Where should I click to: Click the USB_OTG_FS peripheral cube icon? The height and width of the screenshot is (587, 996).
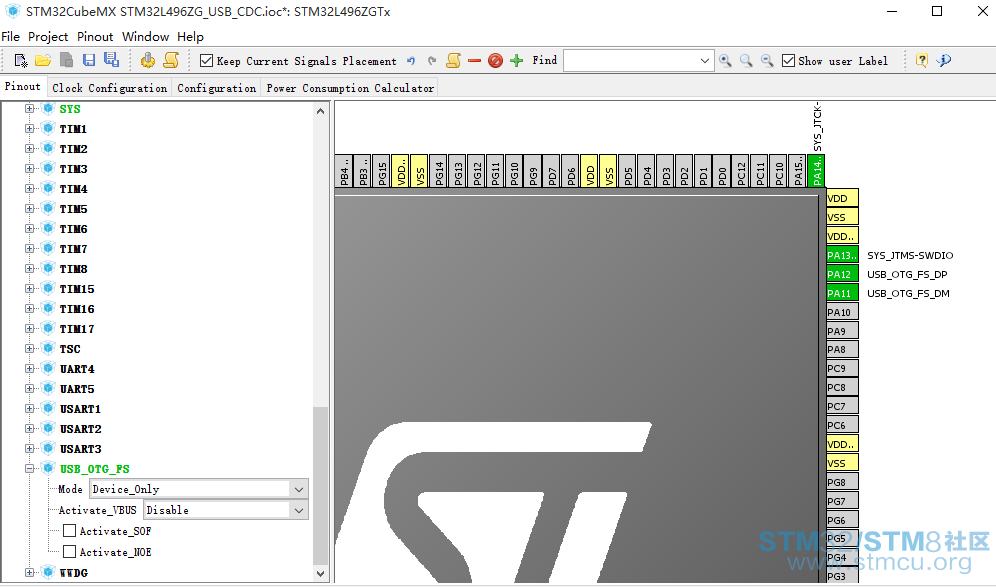click(x=48, y=468)
